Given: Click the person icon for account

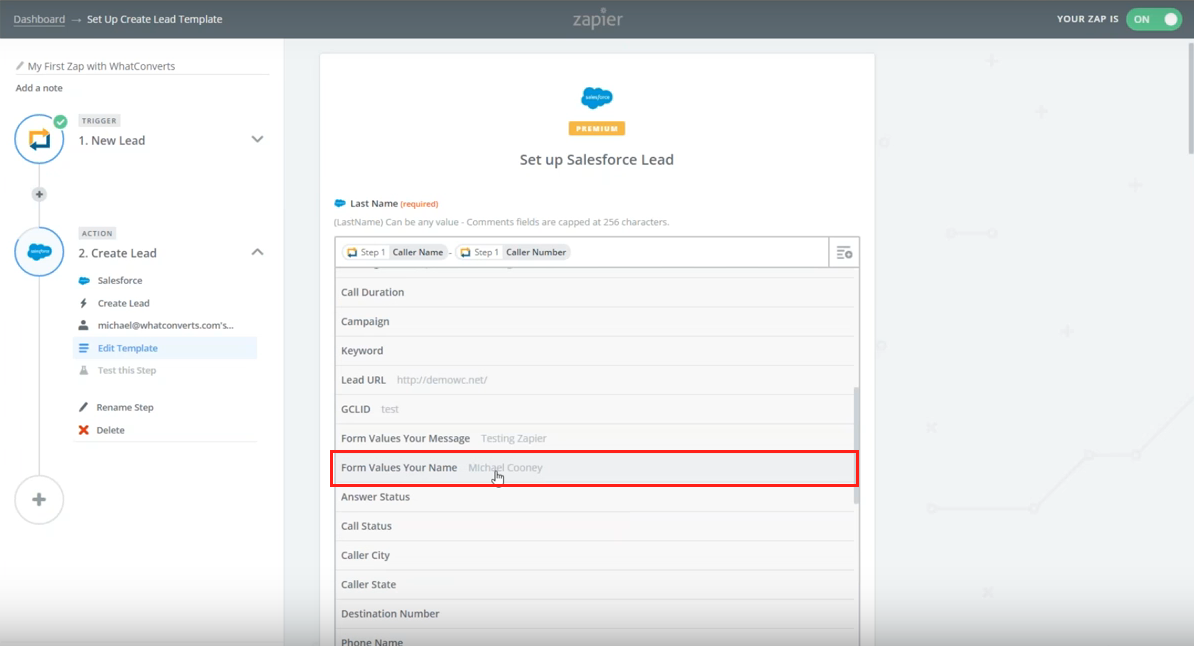Looking at the screenshot, I should point(84,325).
